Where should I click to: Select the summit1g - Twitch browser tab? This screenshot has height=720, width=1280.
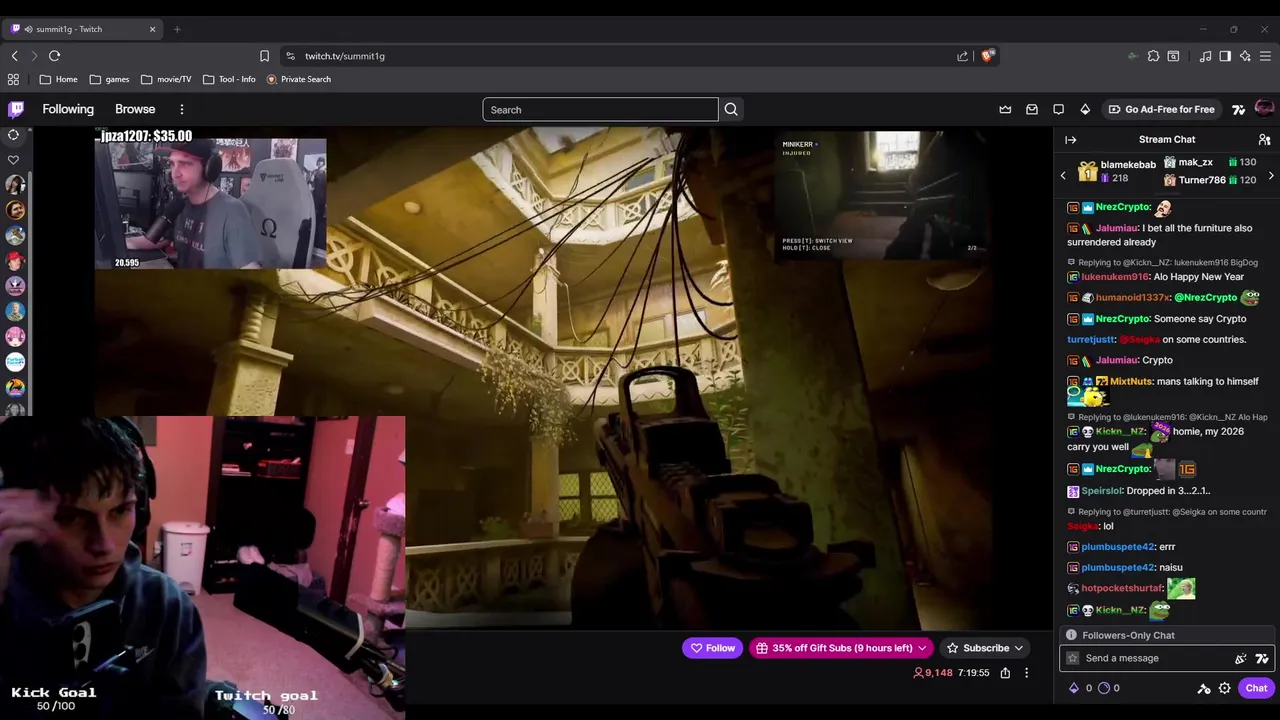coord(84,29)
